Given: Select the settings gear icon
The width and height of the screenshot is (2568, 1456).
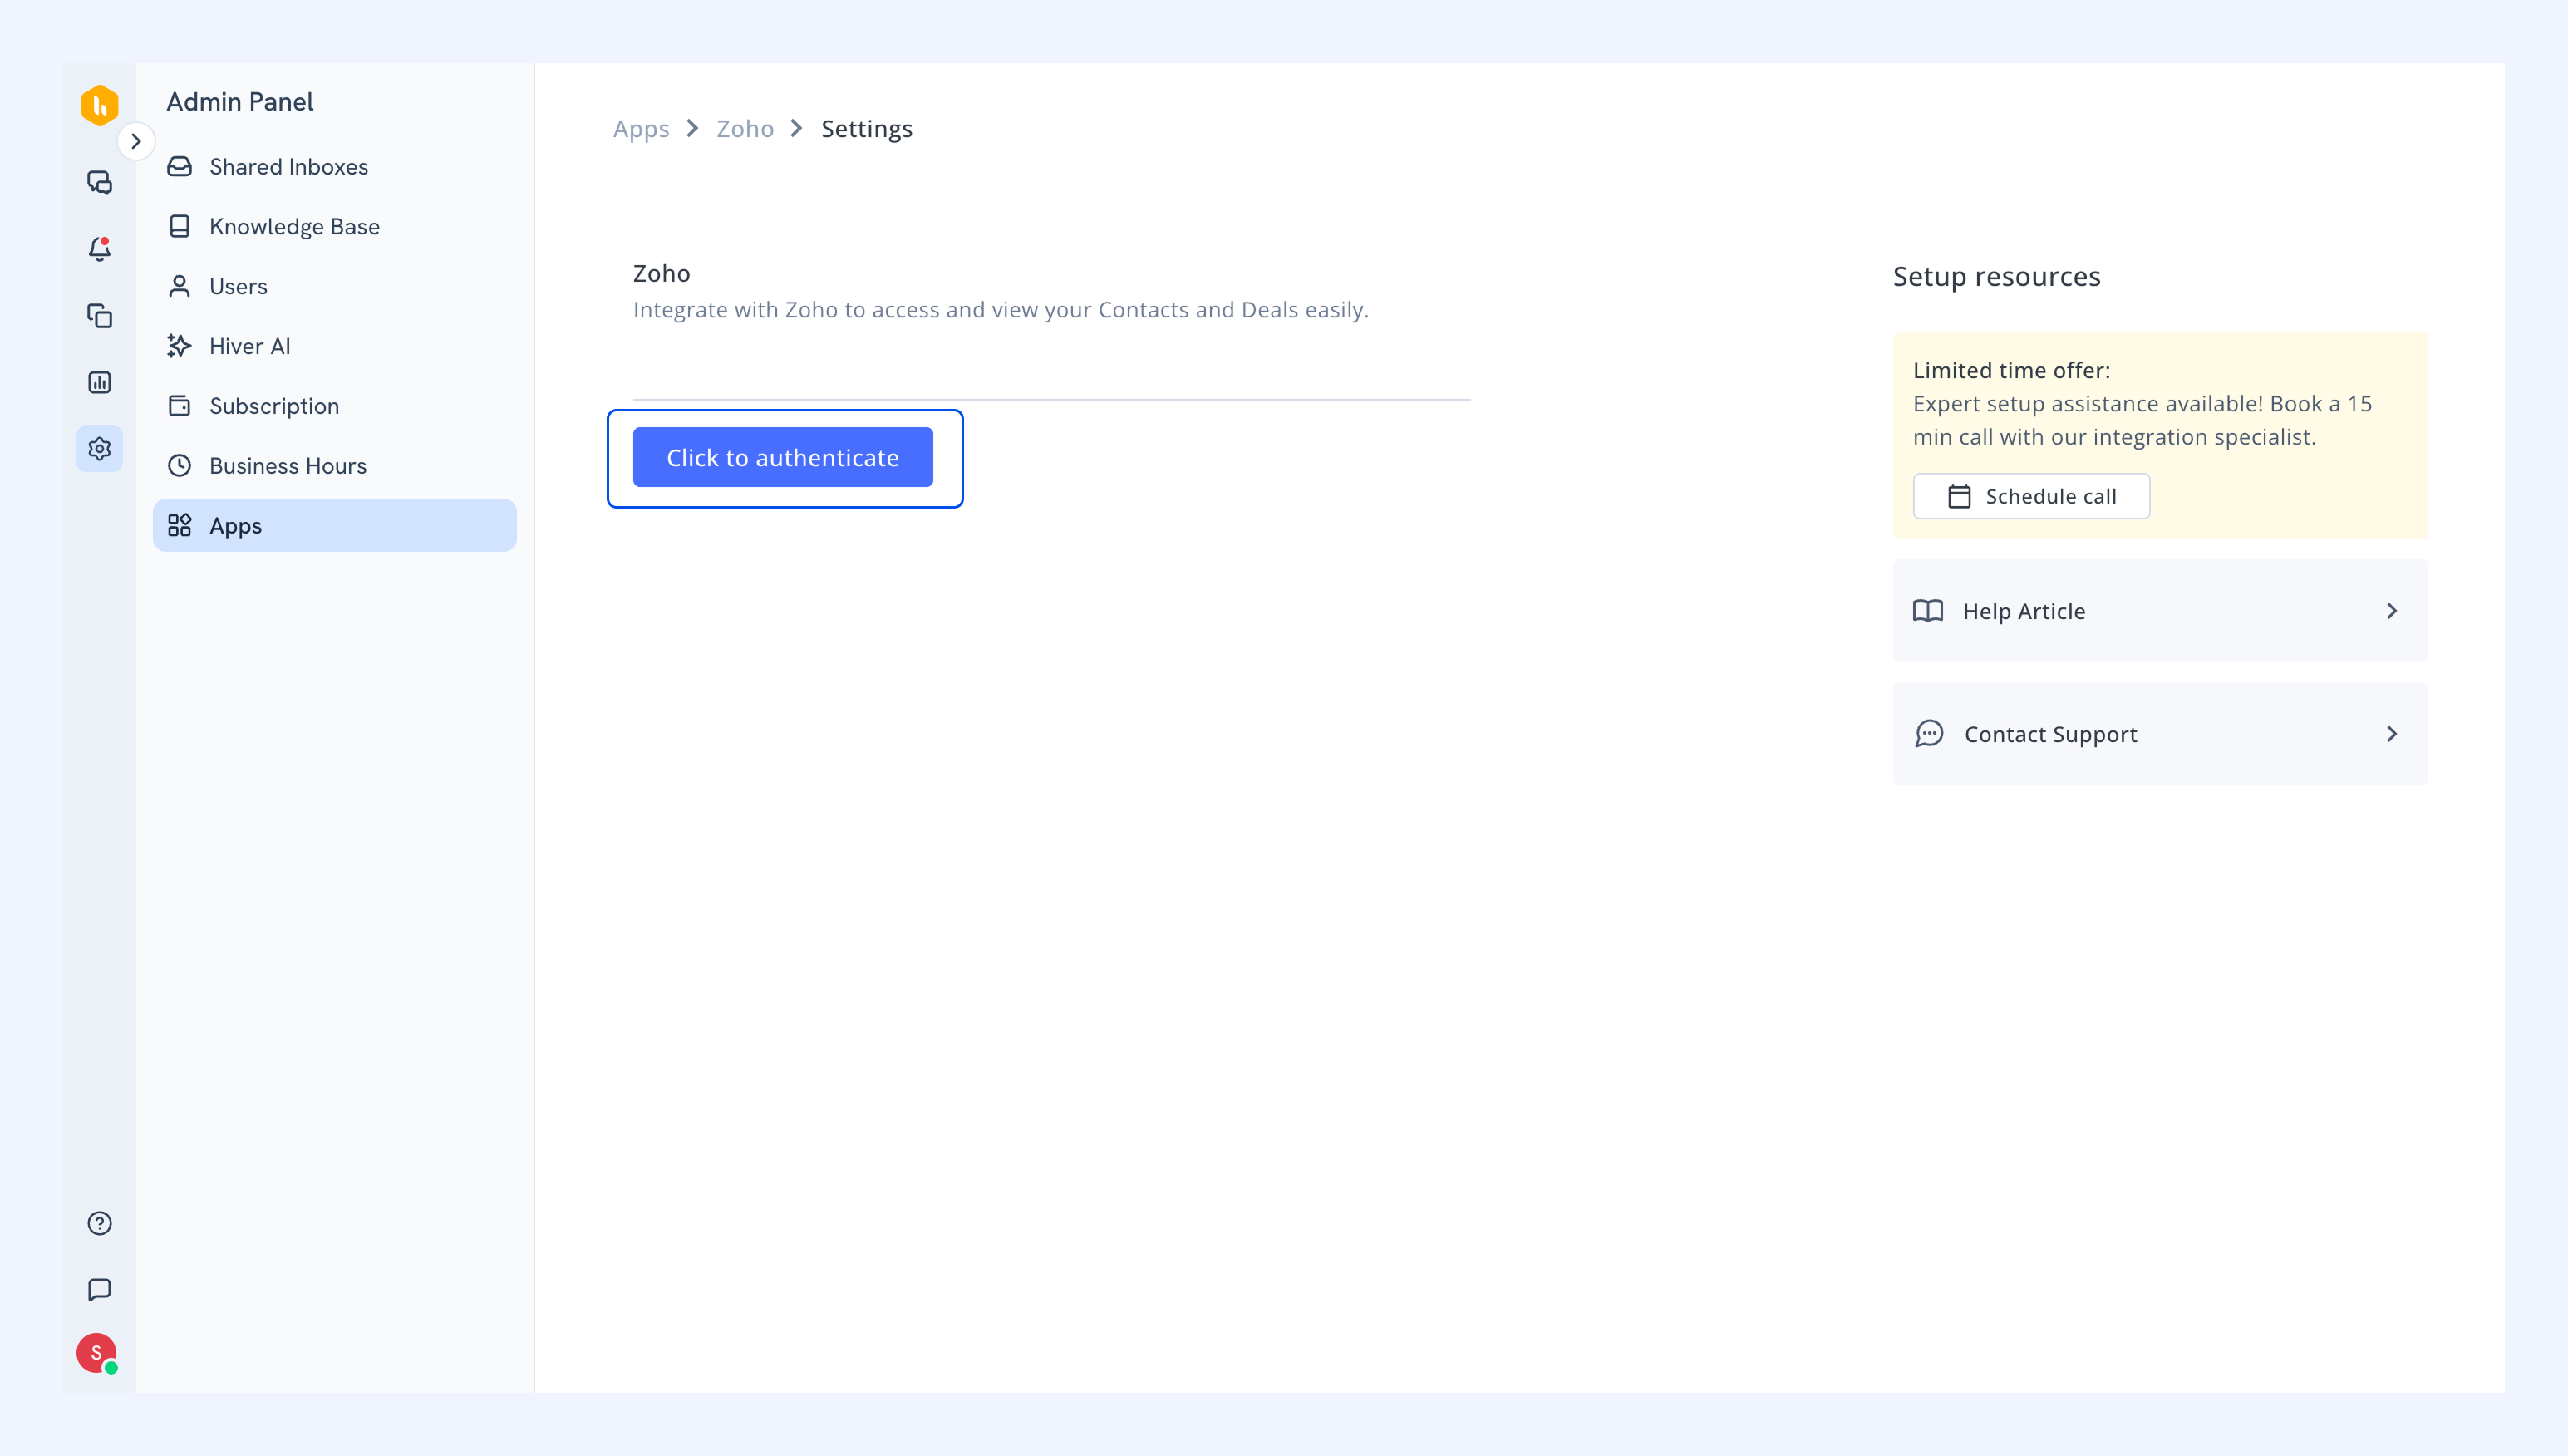Looking at the screenshot, I should pos(99,448).
